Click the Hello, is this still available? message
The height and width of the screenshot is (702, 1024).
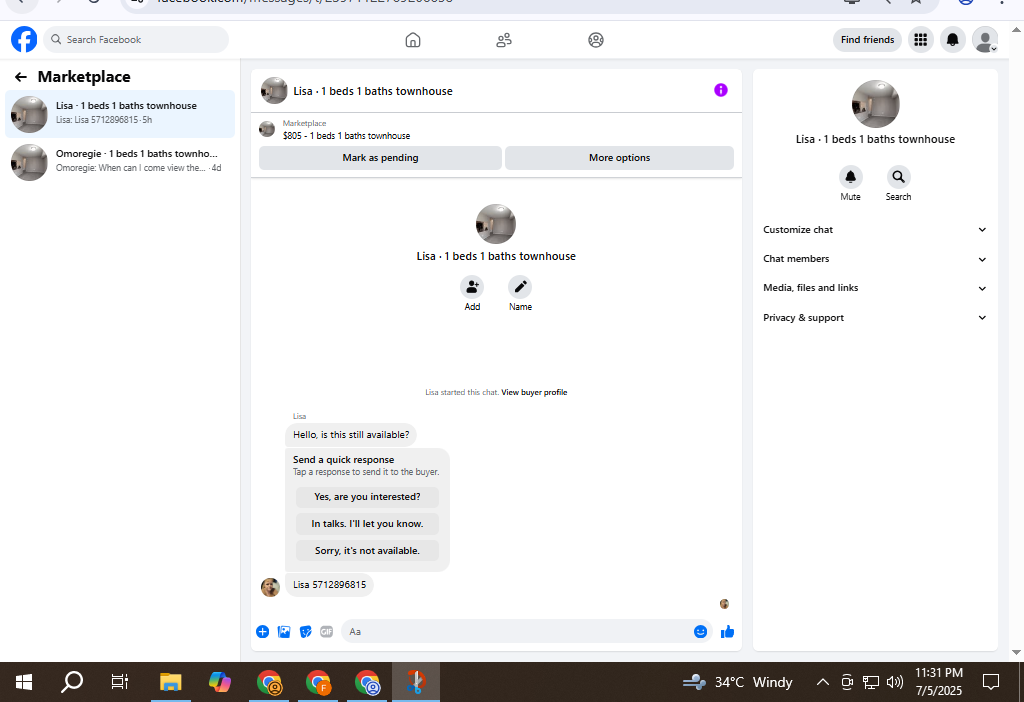[x=351, y=434]
